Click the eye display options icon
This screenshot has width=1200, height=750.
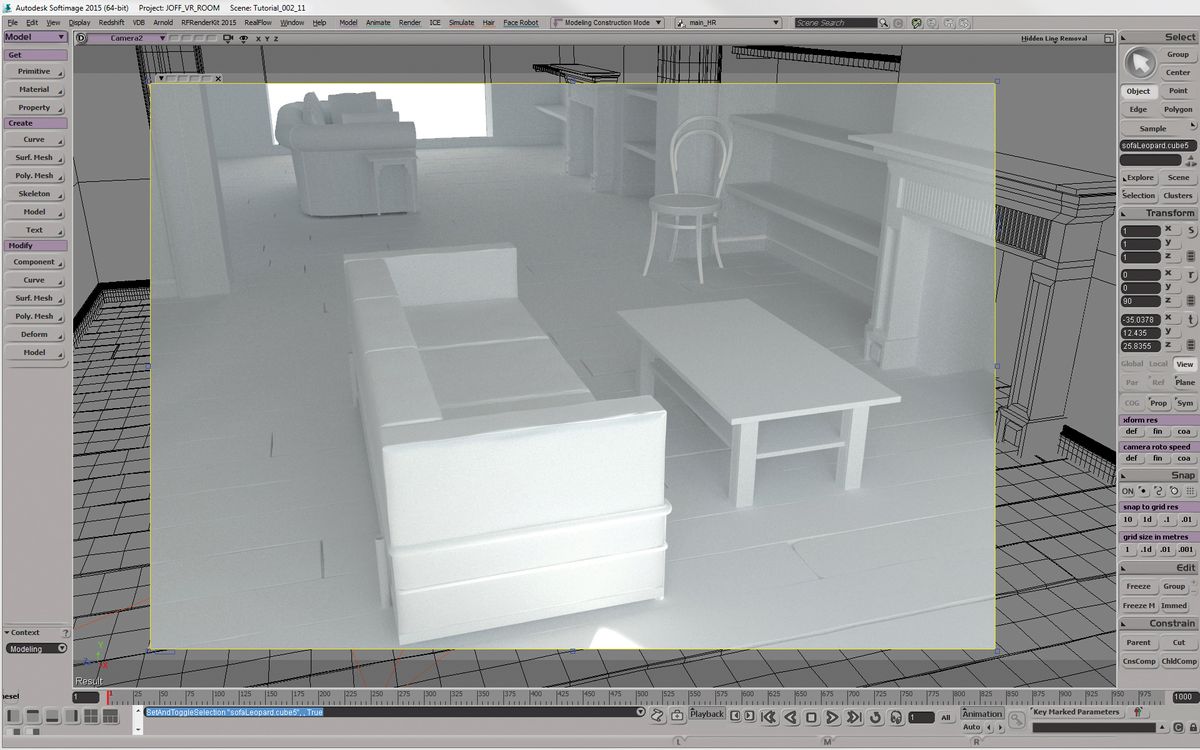[244, 38]
